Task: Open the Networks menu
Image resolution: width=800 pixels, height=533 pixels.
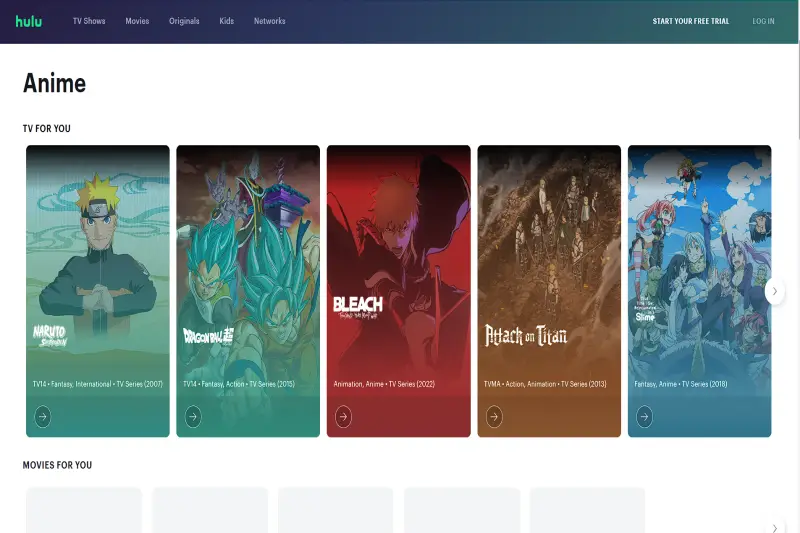Action: tap(269, 21)
